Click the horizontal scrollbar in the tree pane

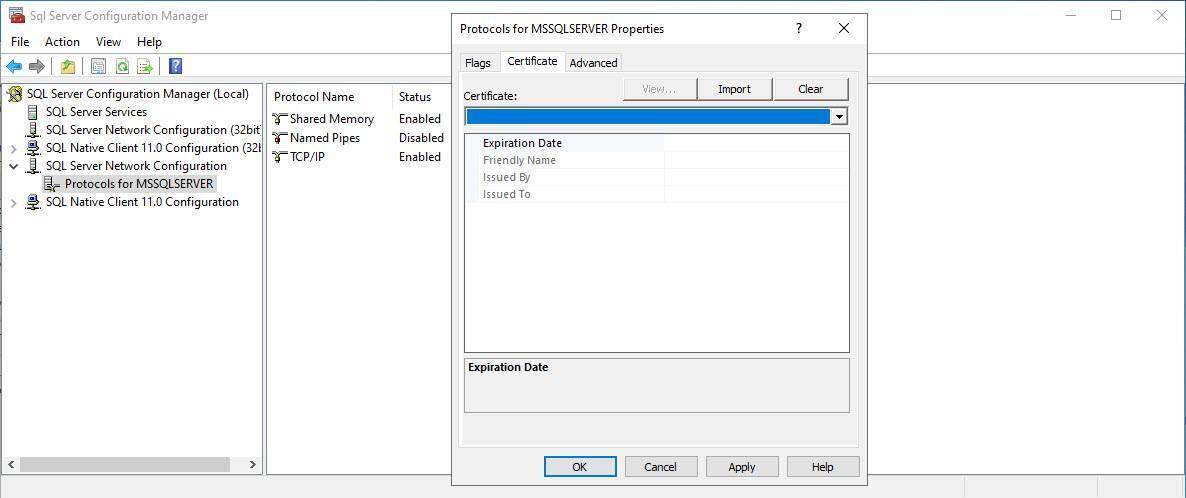pyautogui.click(x=124, y=465)
